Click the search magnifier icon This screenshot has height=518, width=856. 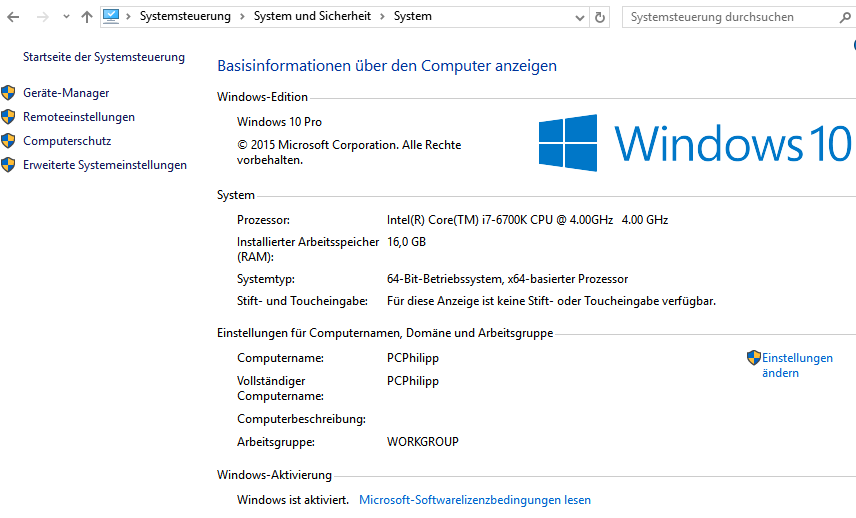[x=845, y=18]
